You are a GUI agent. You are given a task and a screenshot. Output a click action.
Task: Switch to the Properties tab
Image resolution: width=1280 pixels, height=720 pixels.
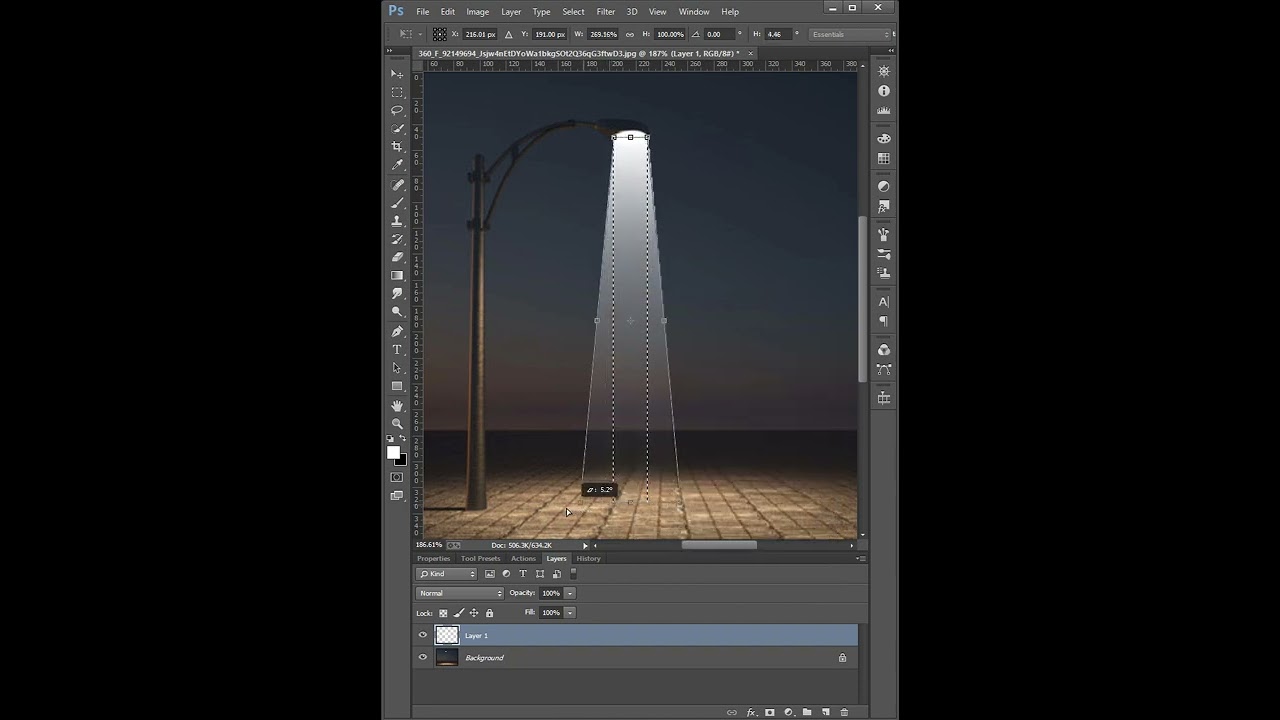(x=433, y=558)
